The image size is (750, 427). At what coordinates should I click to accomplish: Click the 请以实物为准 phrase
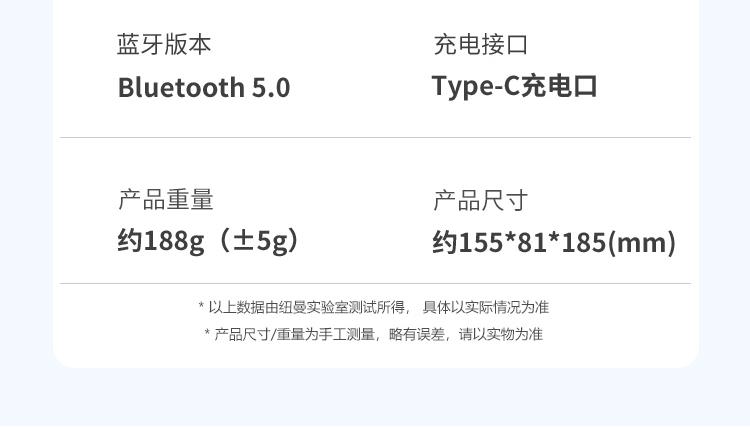pos(501,334)
